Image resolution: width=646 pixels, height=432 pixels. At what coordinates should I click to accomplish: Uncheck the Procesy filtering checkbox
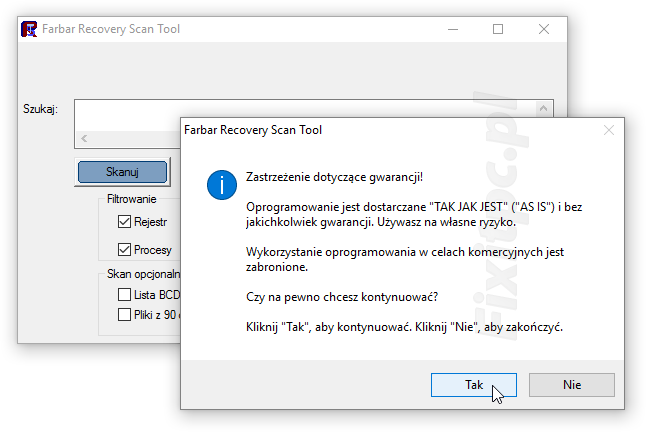124,249
